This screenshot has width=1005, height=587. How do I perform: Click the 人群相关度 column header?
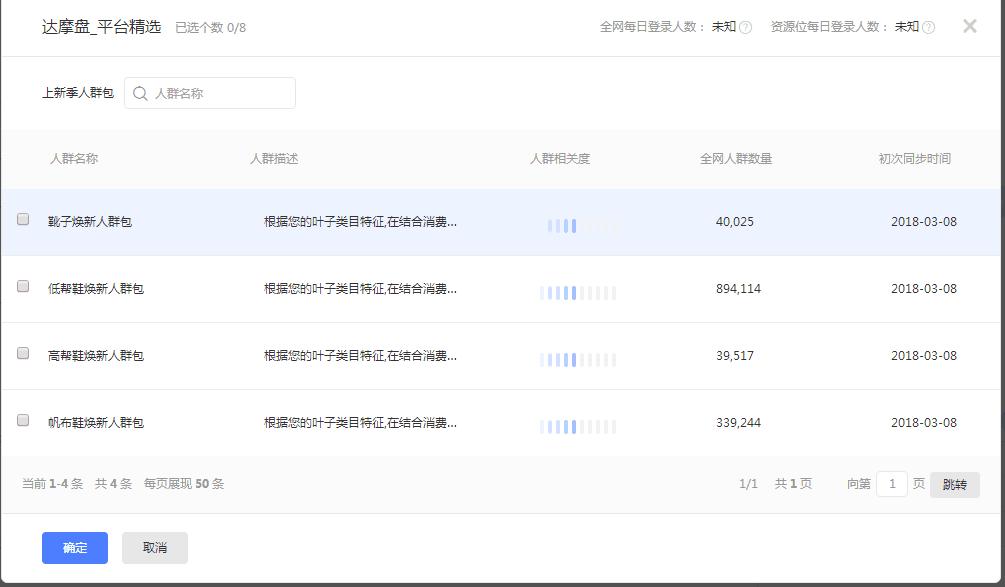(560, 158)
